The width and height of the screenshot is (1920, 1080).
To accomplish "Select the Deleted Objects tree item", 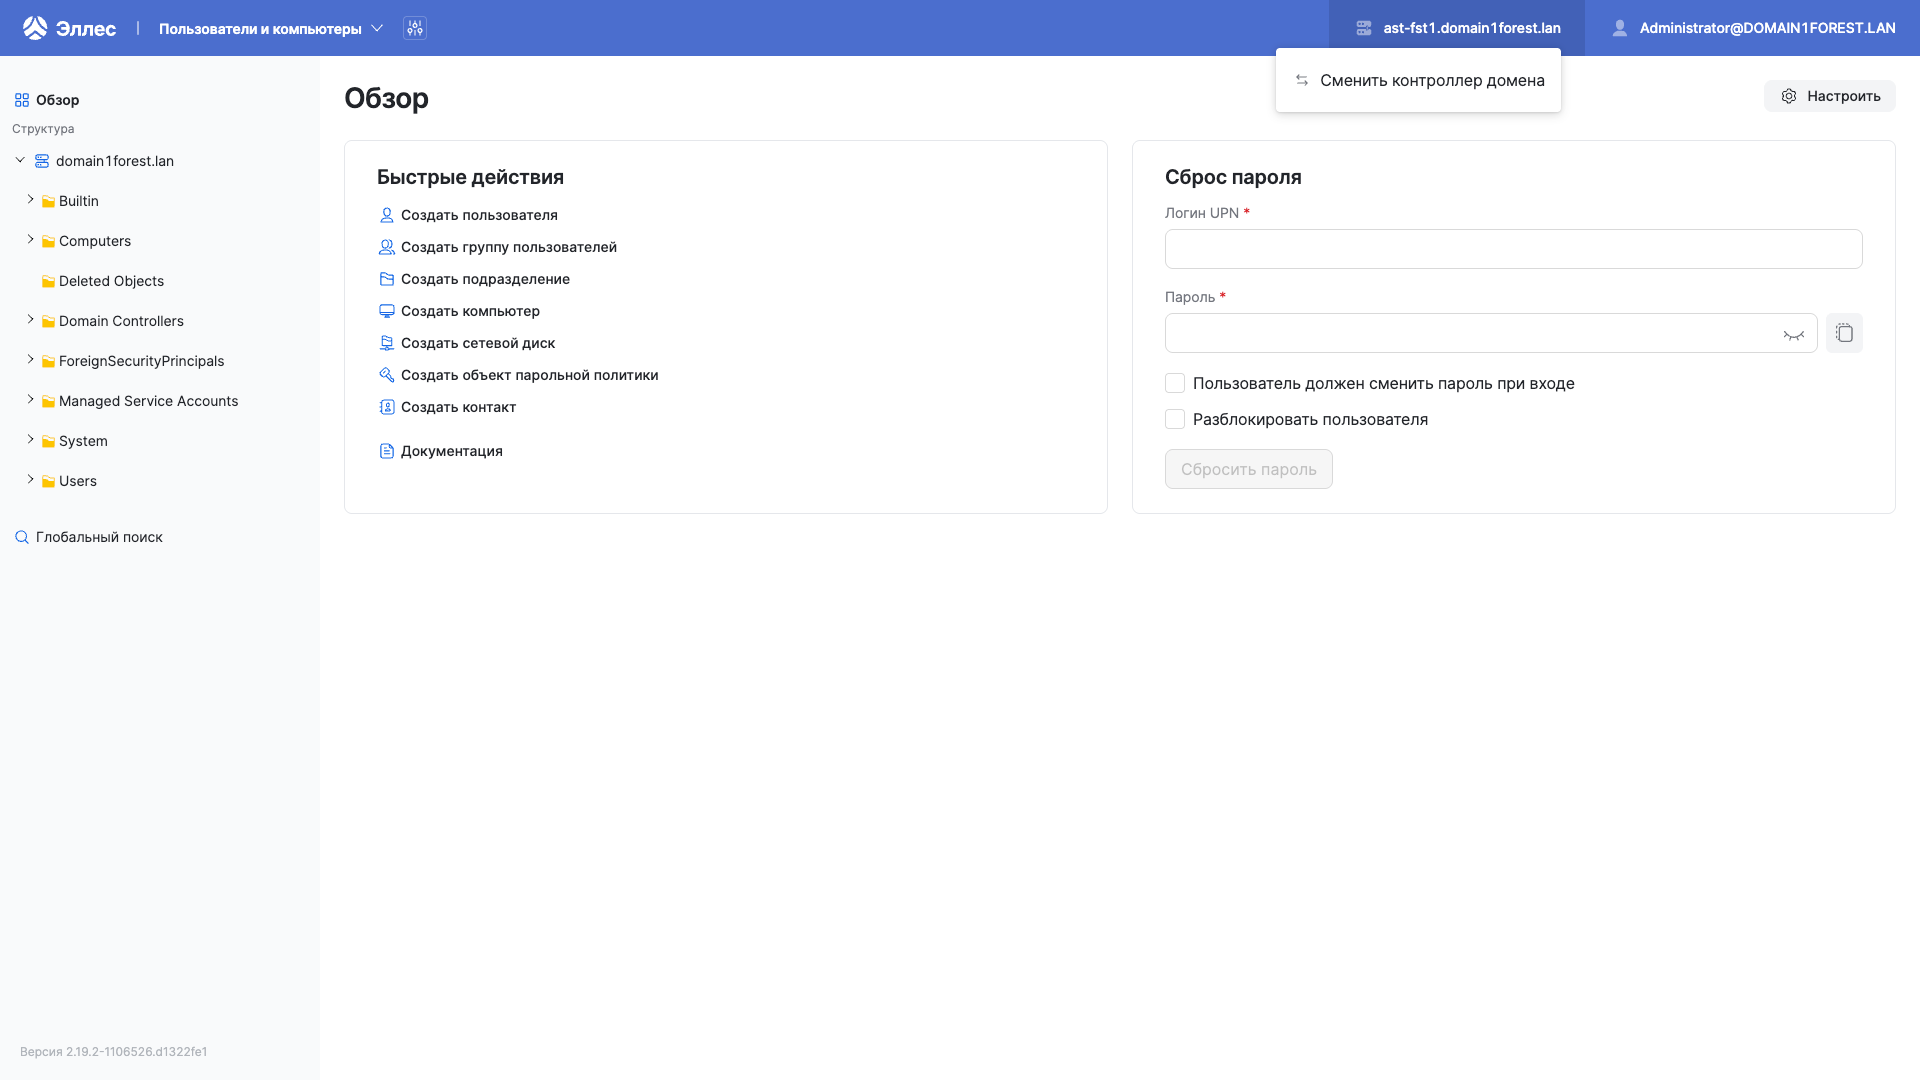I will click(x=111, y=281).
